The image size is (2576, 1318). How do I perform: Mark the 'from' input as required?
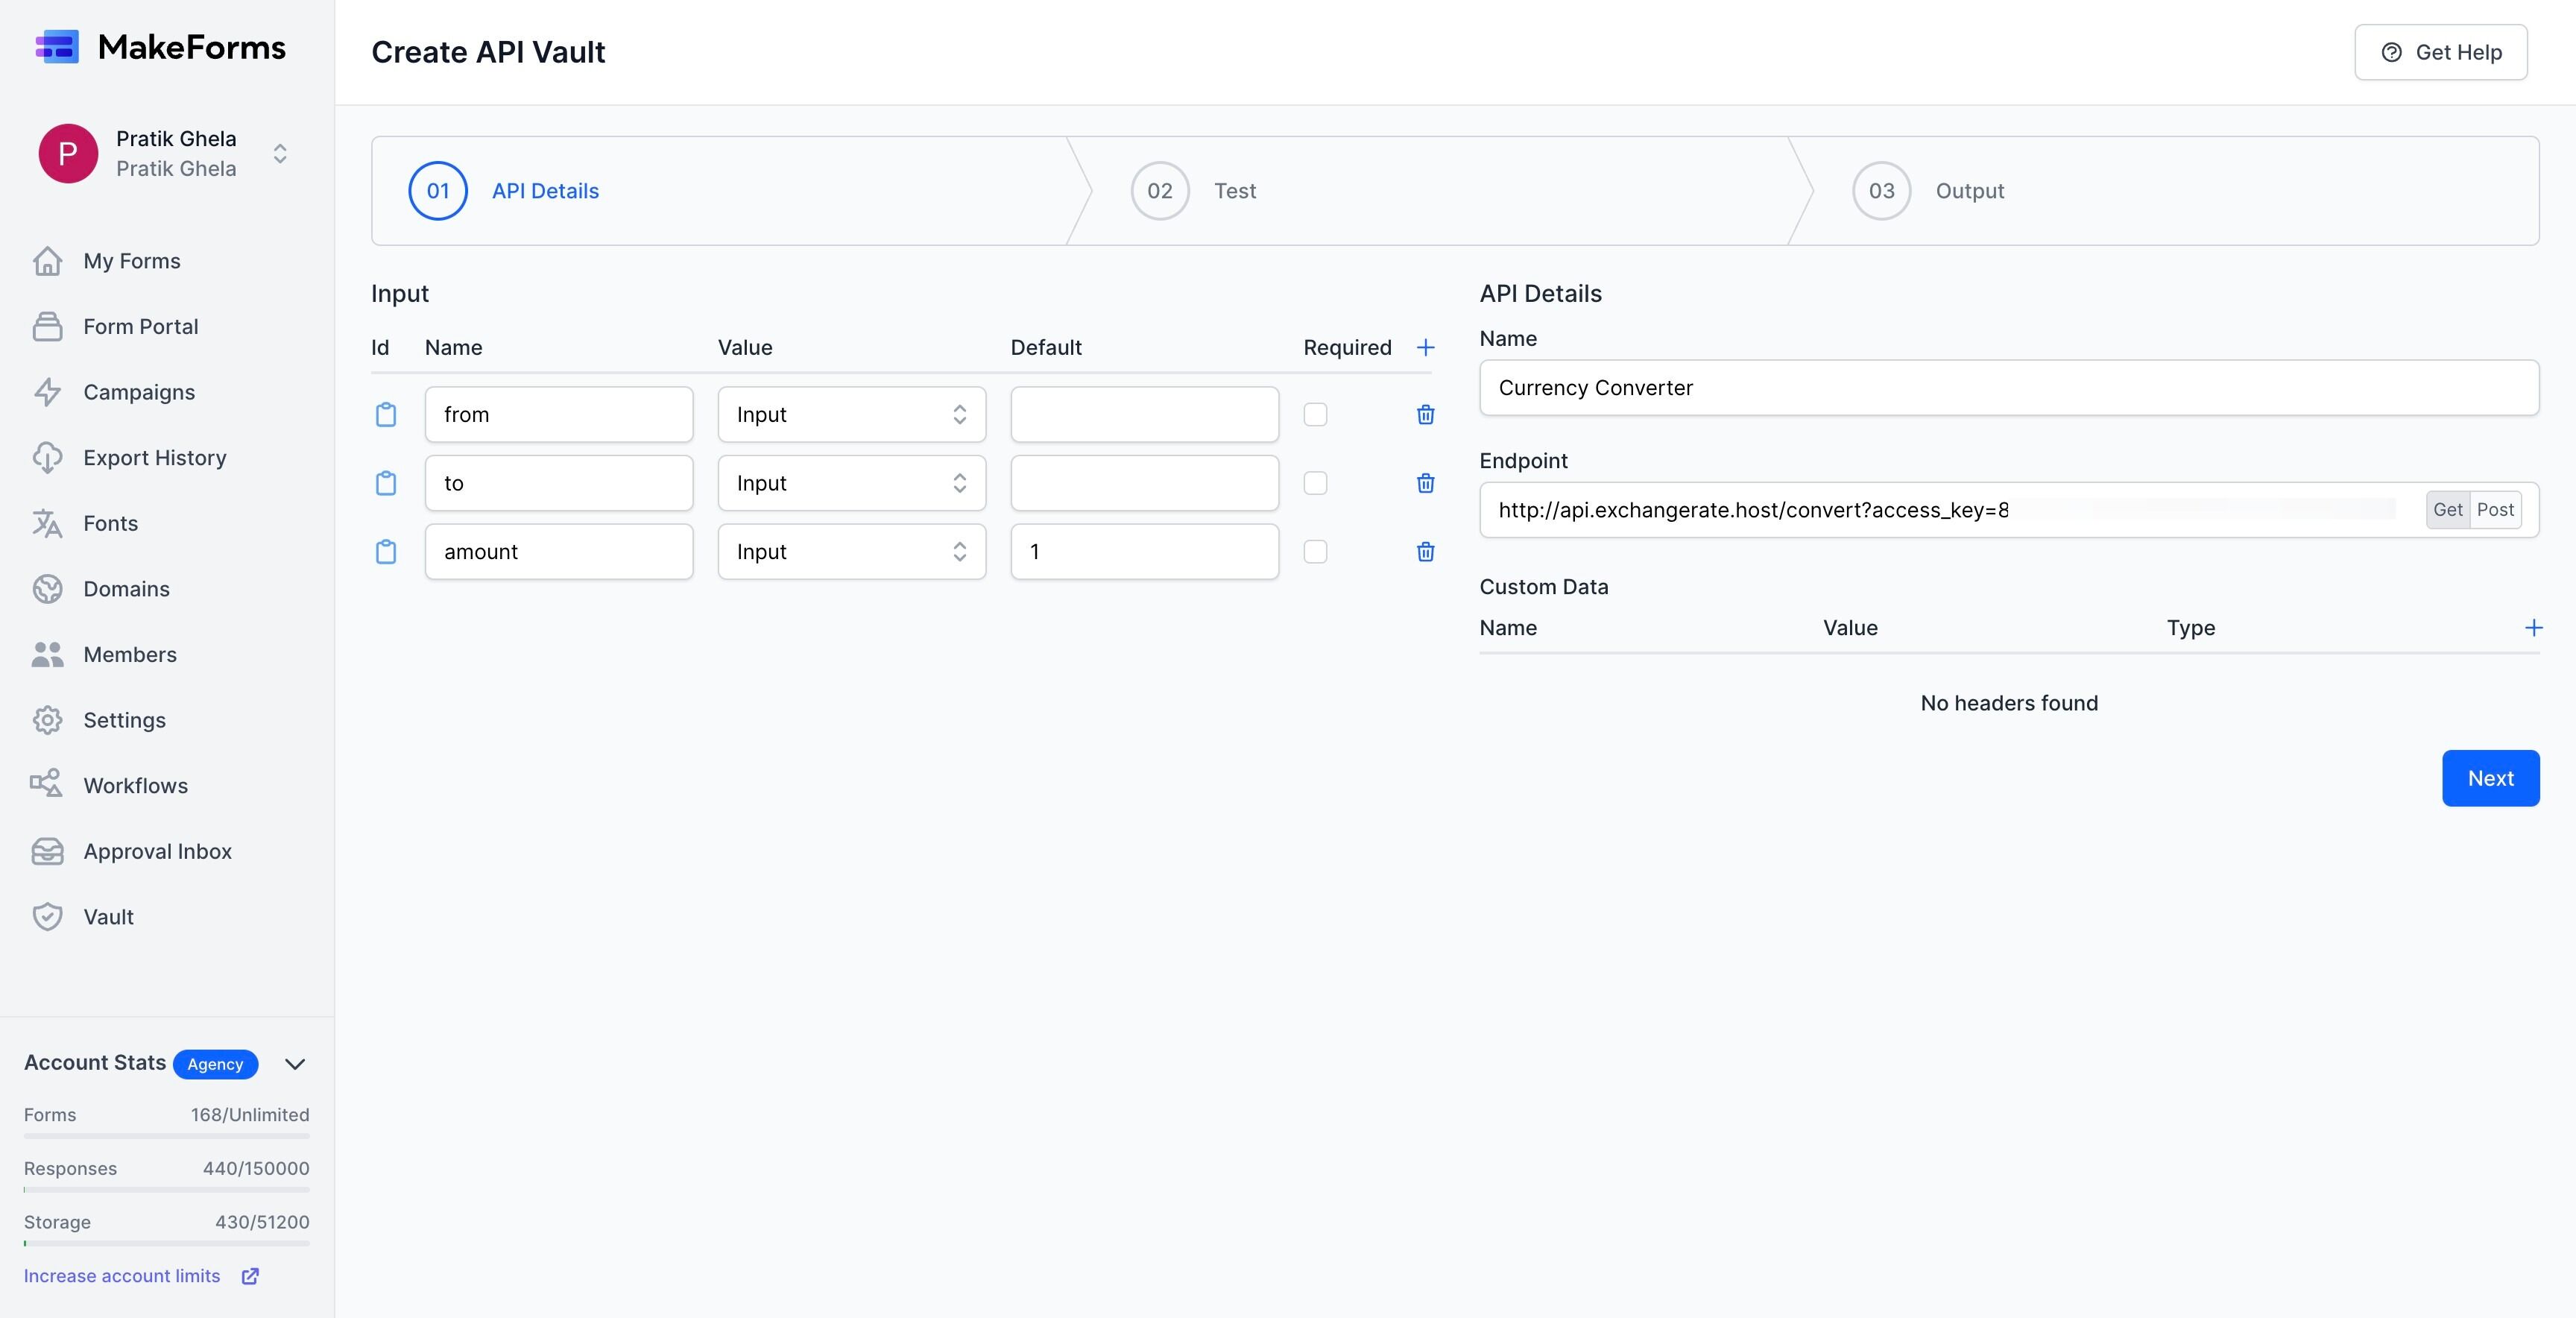click(x=1315, y=414)
